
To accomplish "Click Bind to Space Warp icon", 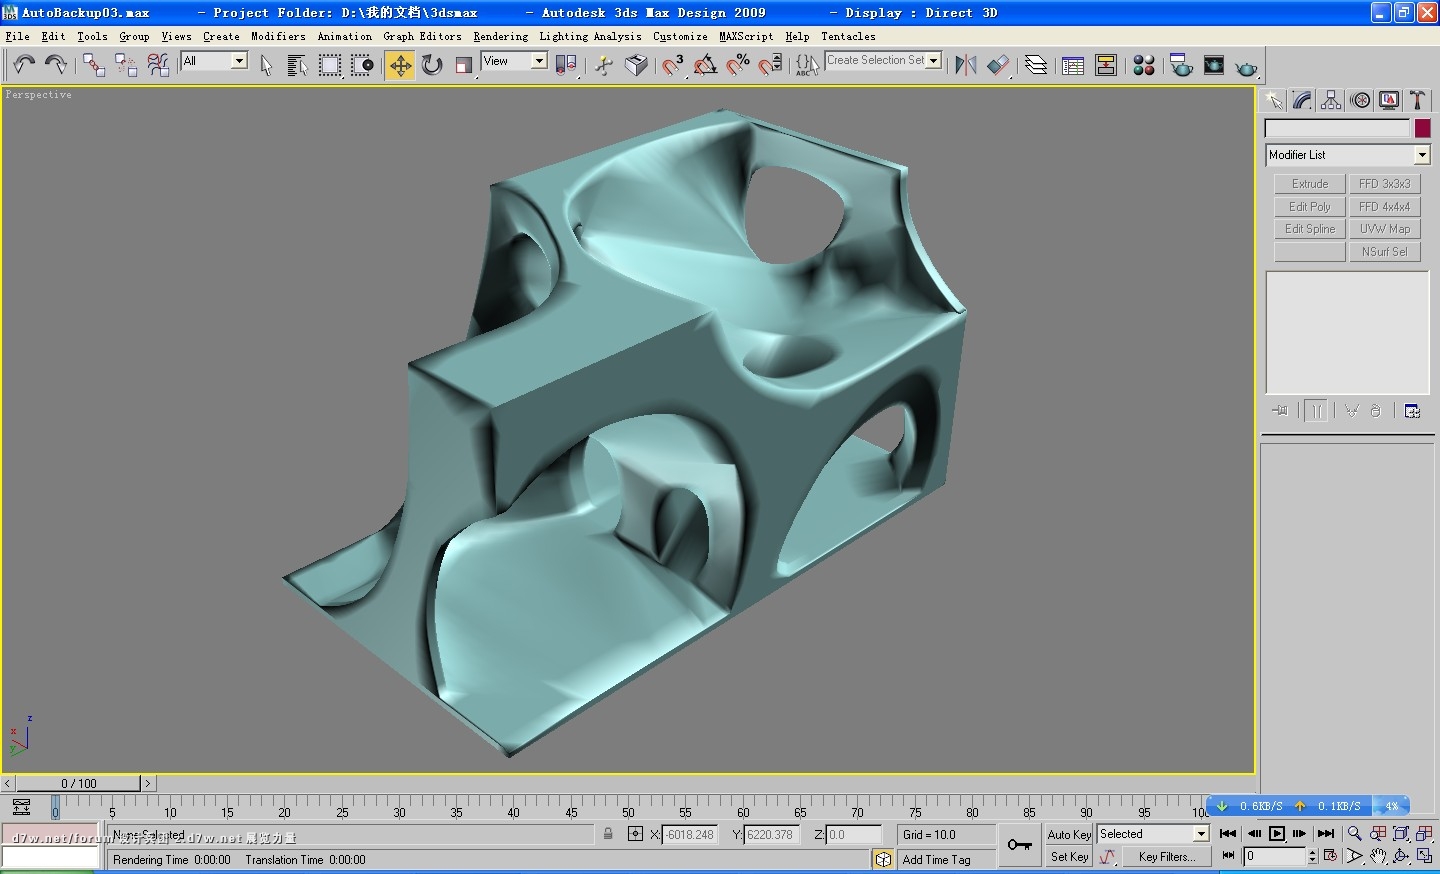I will click(158, 65).
